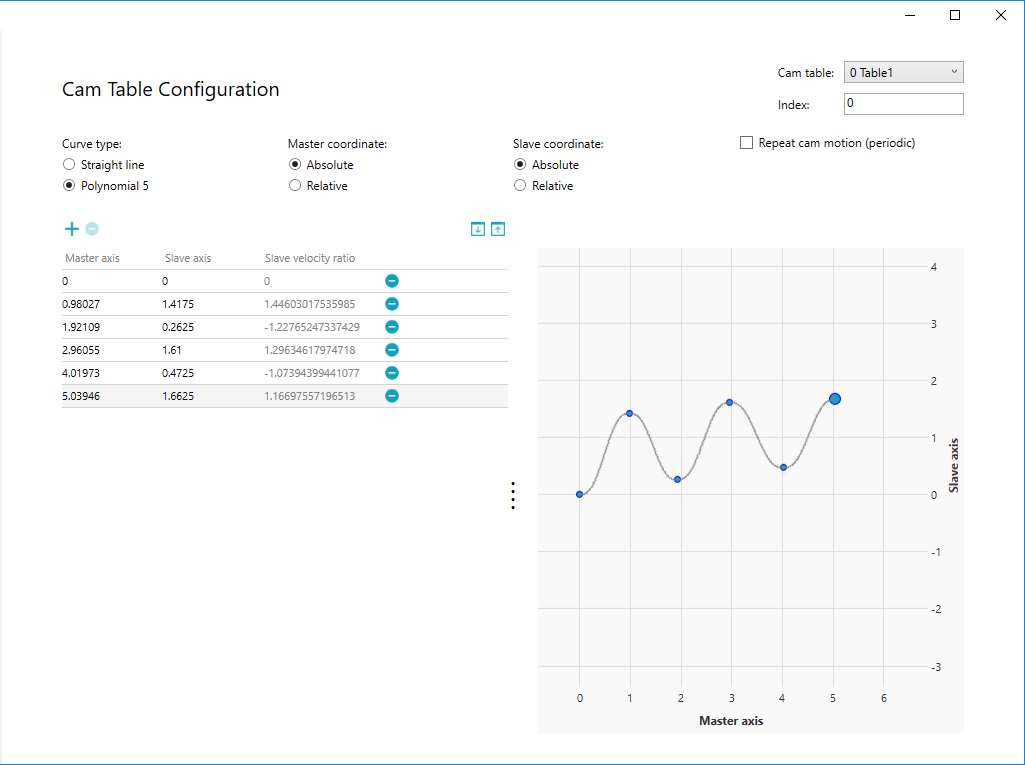Enable Repeat cam motion (periodic)
Image resolution: width=1025 pixels, height=765 pixels.
[746, 143]
